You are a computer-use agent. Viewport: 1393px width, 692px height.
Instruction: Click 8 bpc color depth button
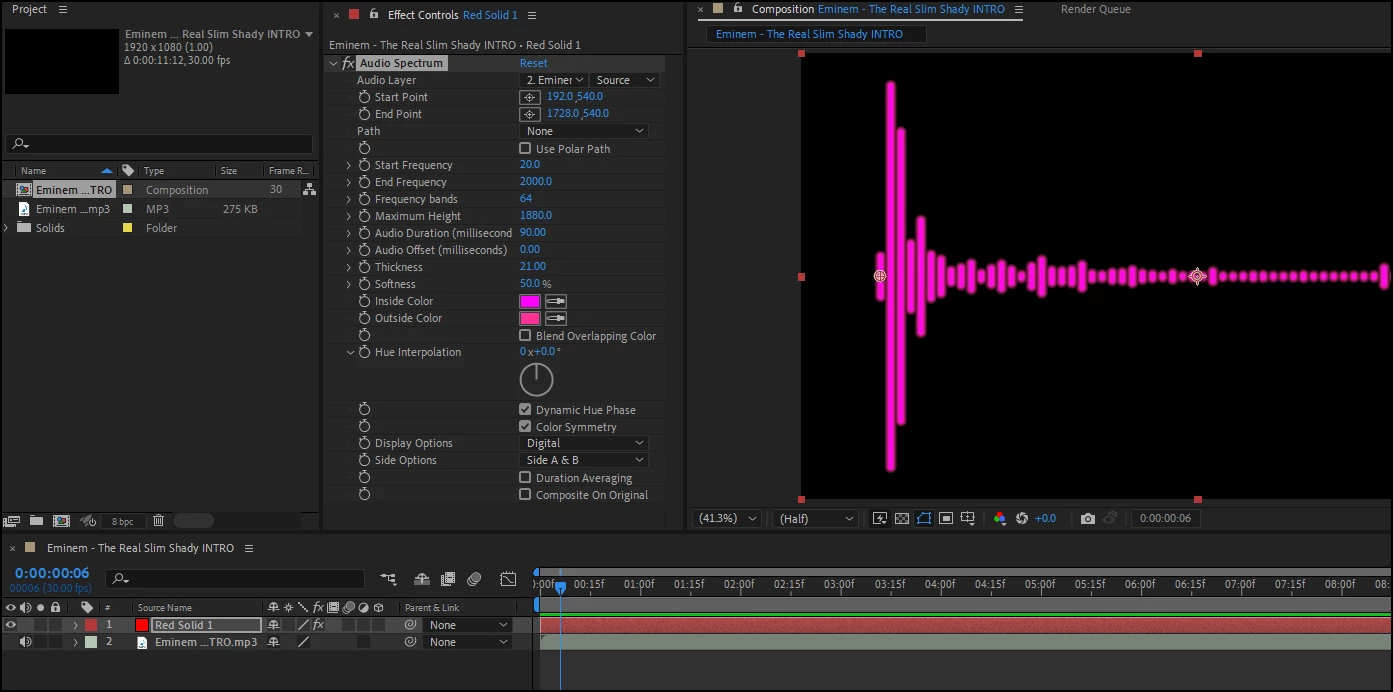122,521
